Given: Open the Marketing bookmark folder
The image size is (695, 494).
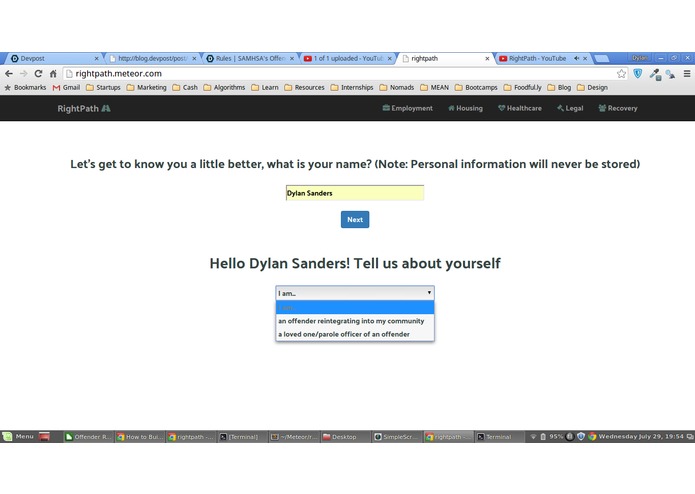Looking at the screenshot, I should pyautogui.click(x=146, y=88).
